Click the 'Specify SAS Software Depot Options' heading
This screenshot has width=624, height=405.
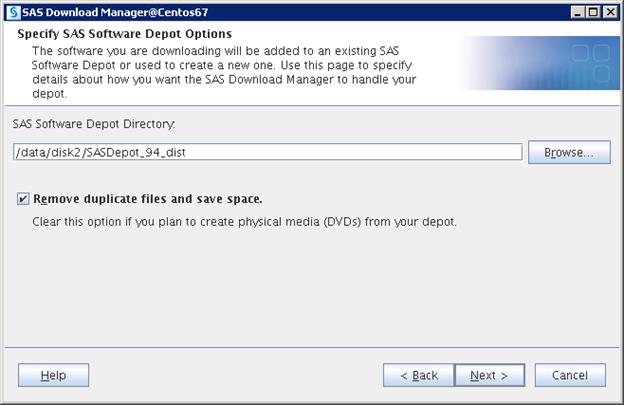pos(125,34)
